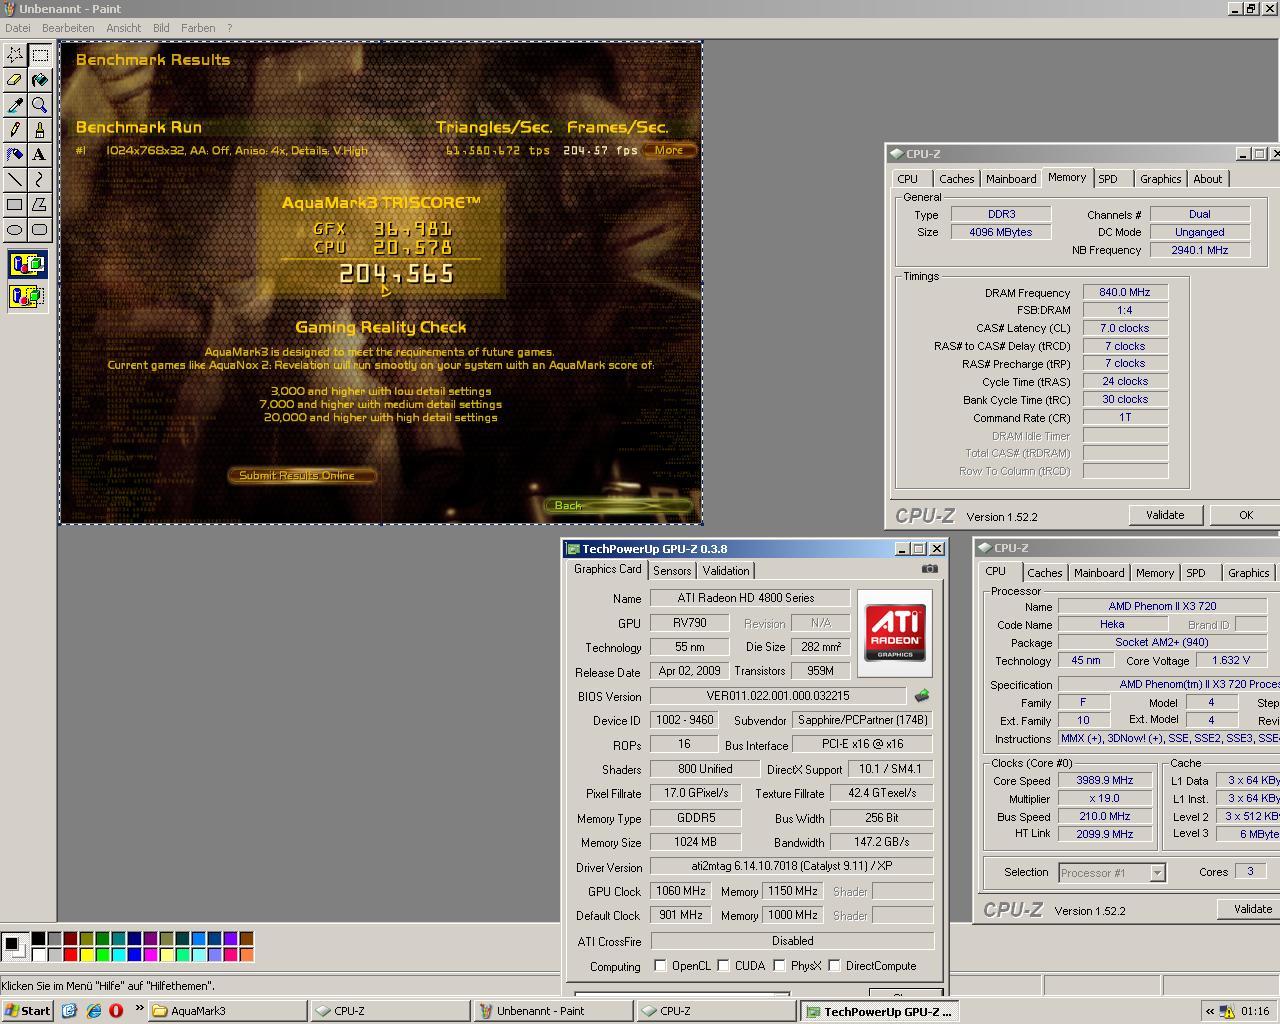Click the ATI Radeon logo in GPU-Z
1280x1024 pixels.
click(895, 633)
